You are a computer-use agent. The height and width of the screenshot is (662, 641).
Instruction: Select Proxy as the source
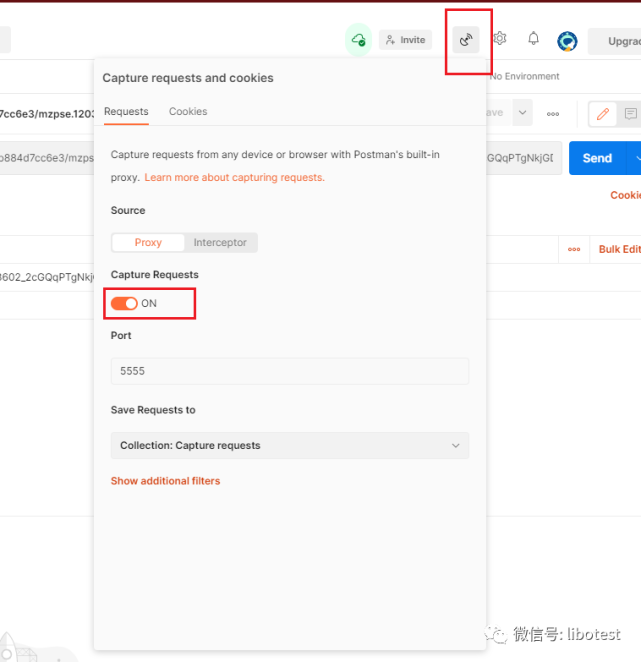click(x=148, y=242)
